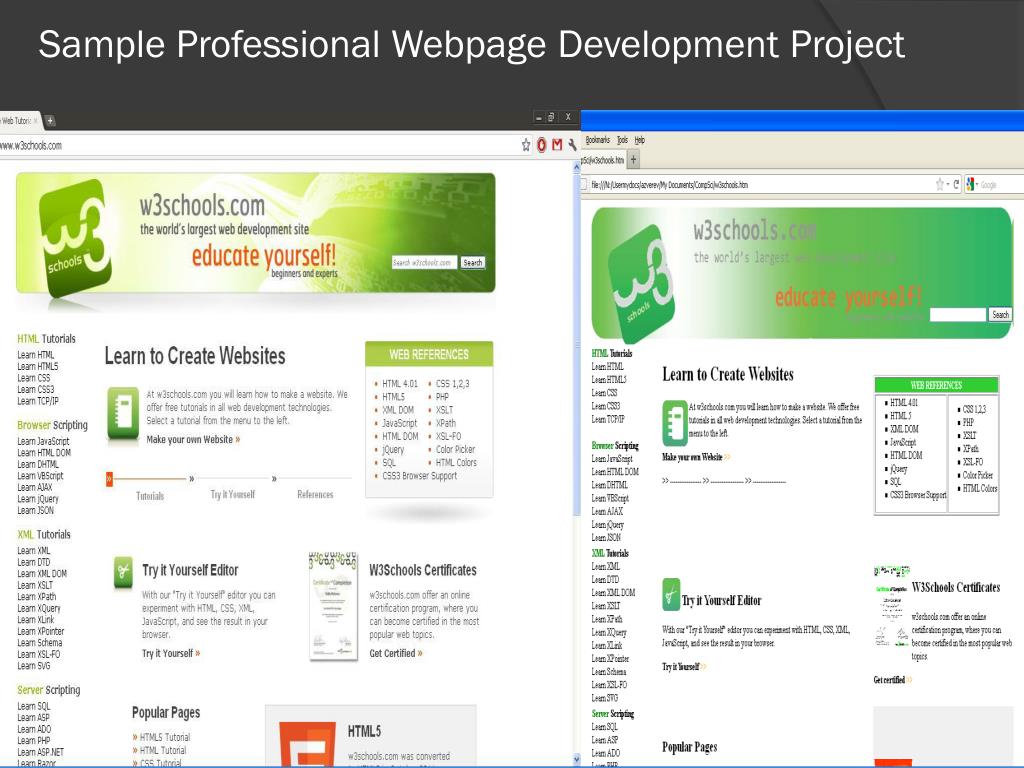Click the References step label
Viewport: 1024px width, 768px height.
point(315,494)
